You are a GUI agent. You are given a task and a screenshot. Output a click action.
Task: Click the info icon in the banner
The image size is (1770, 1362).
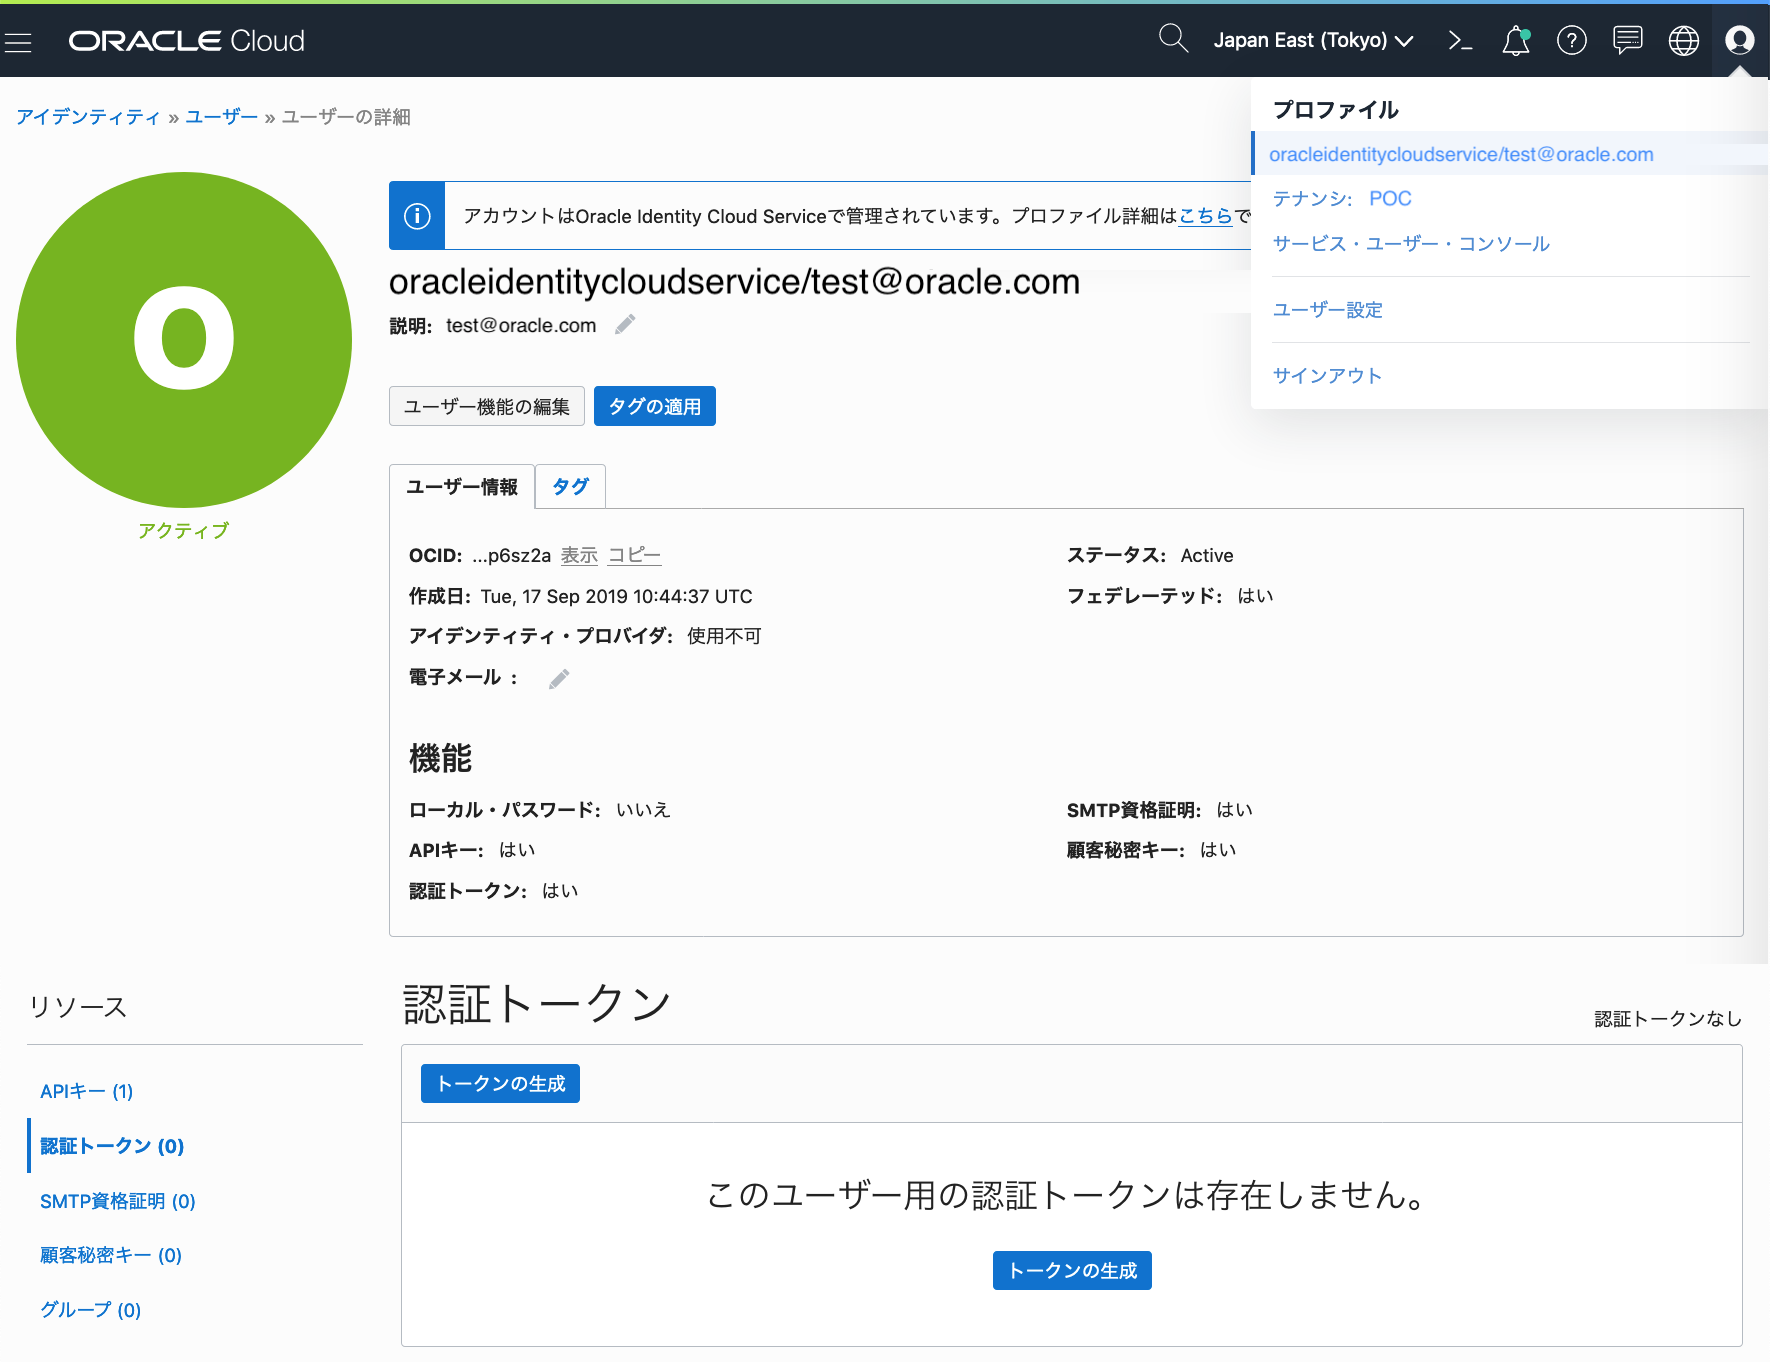[x=417, y=216]
